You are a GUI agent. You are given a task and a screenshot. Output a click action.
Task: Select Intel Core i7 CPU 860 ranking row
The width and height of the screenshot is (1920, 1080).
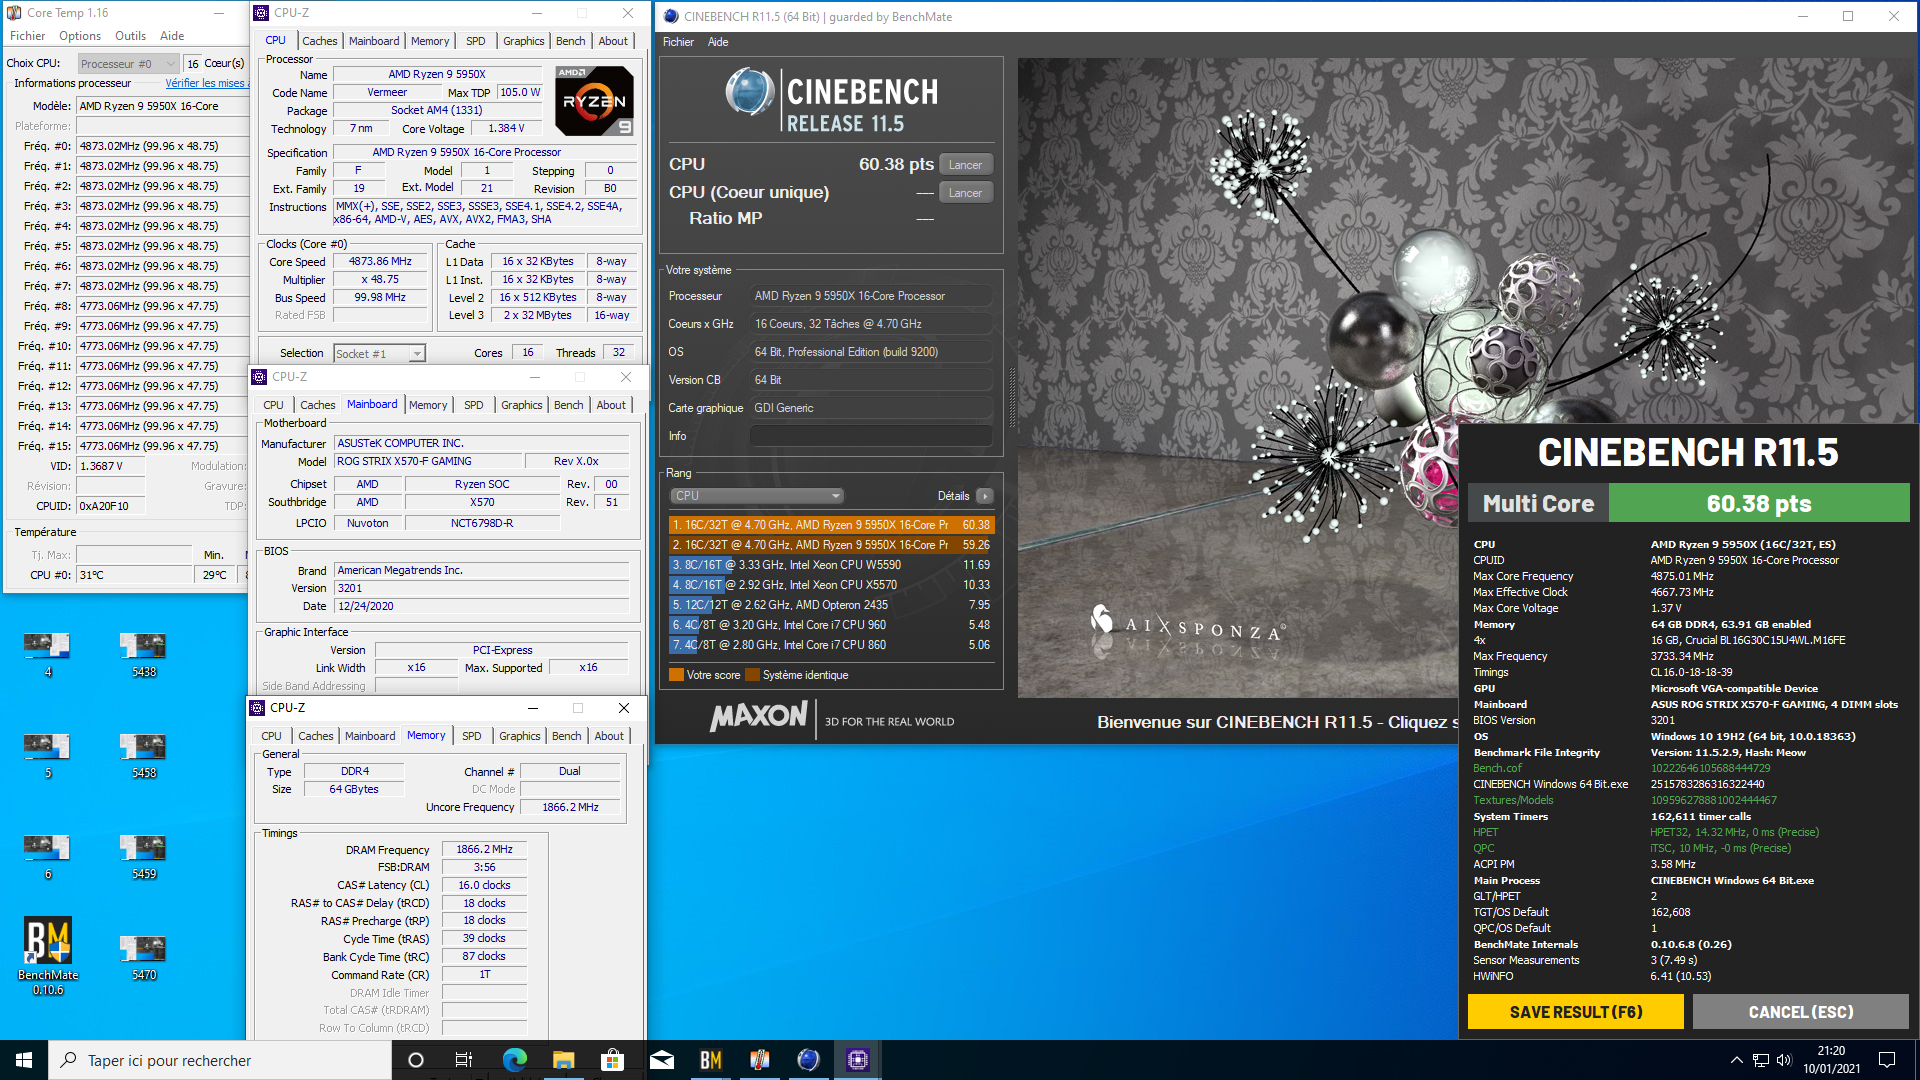coord(831,645)
